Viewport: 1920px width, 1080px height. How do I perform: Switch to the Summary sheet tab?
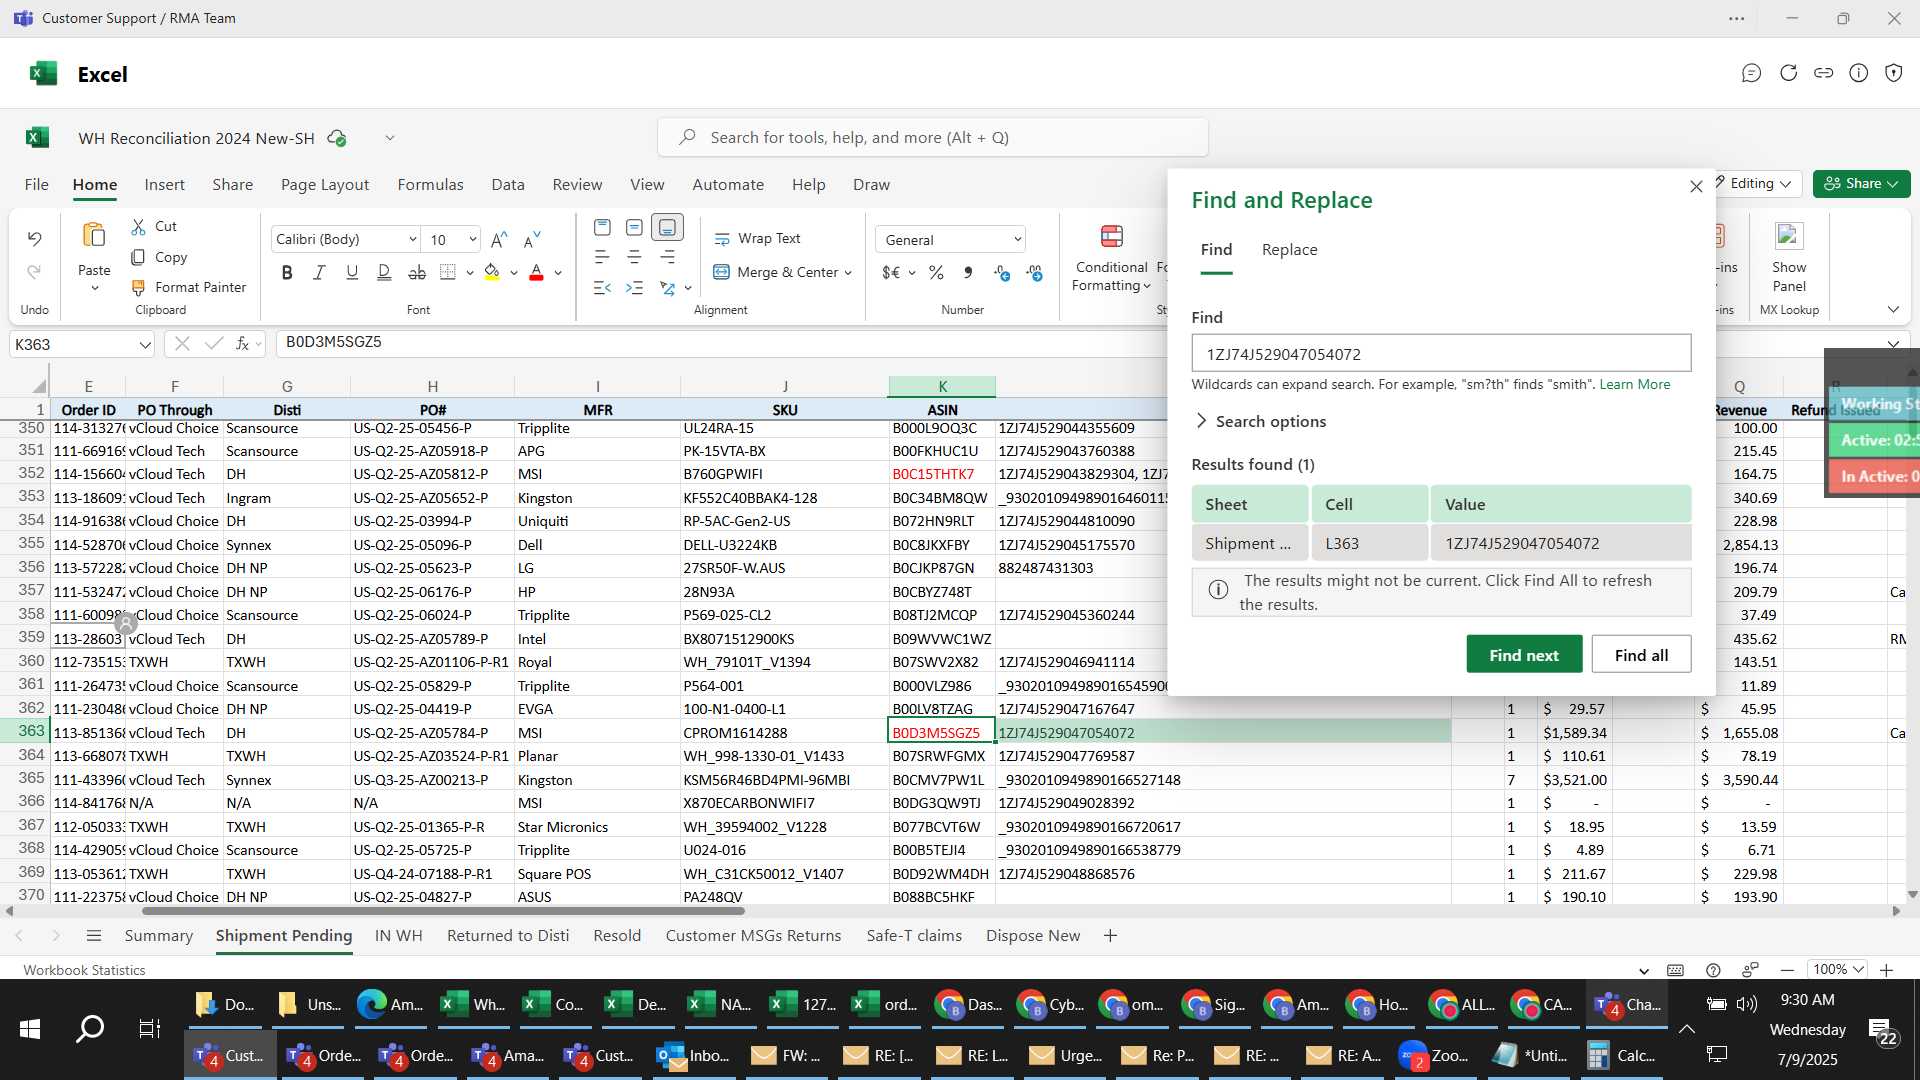pyautogui.click(x=159, y=936)
